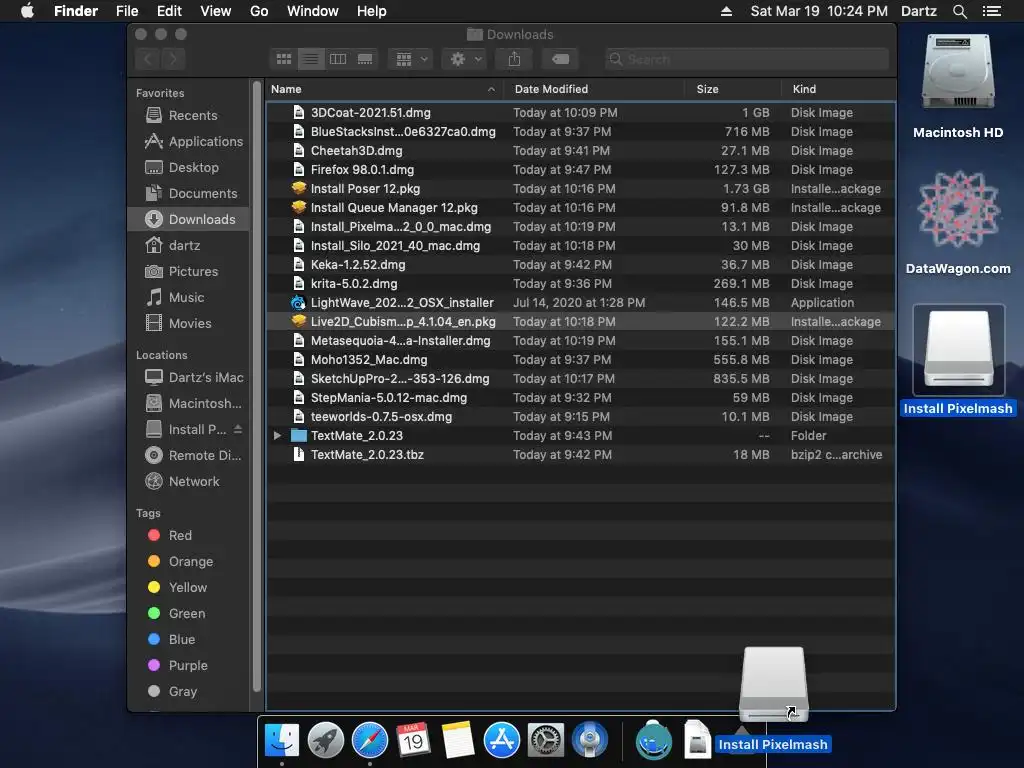Sort by the Size column header

coord(733,89)
